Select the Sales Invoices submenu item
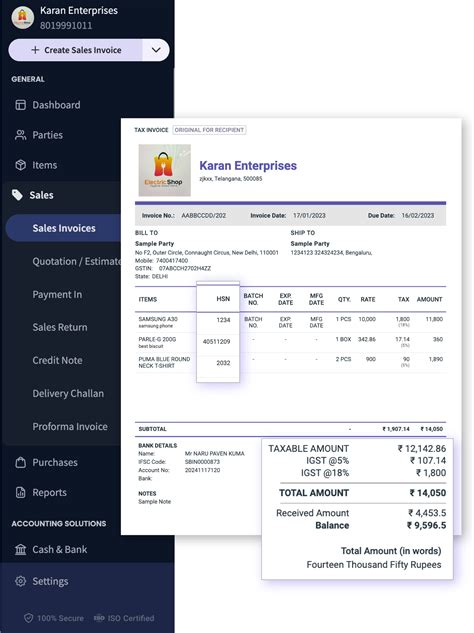This screenshot has height=633, width=474. click(x=64, y=228)
